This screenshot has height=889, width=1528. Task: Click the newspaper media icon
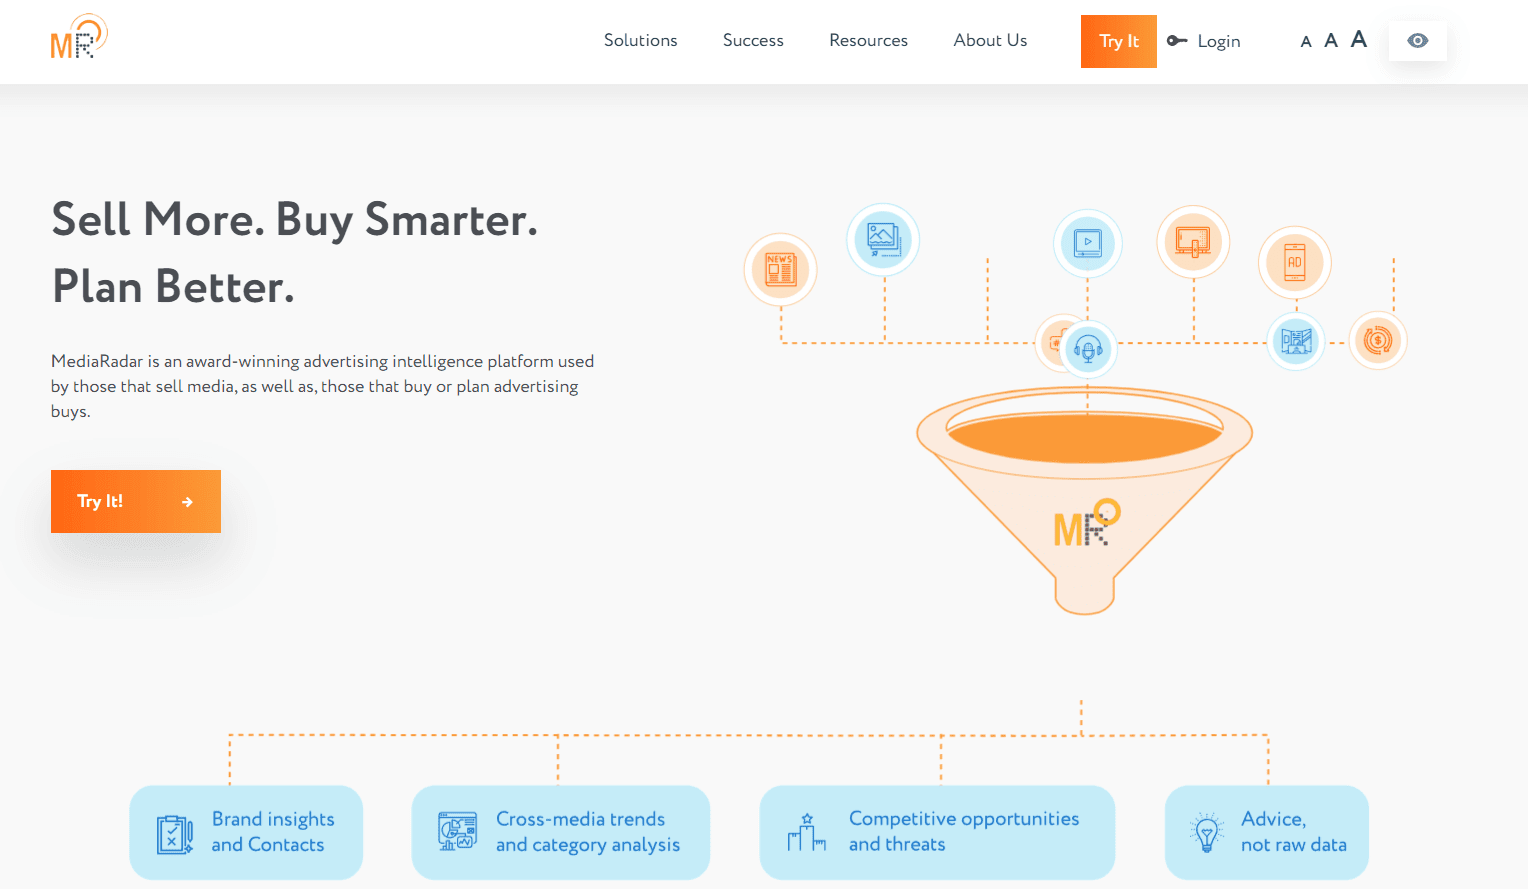(780, 270)
